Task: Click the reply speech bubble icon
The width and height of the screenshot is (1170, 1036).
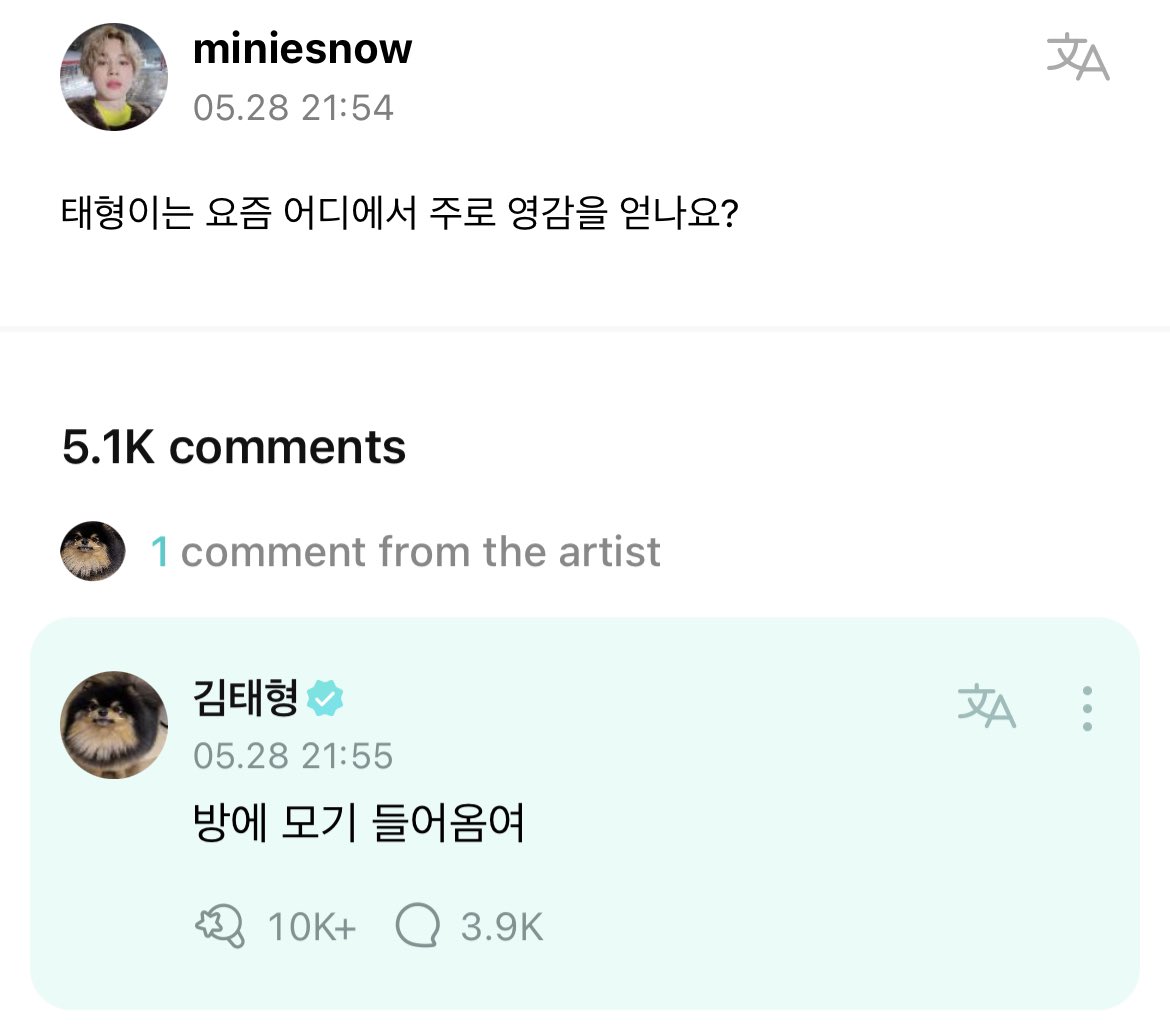Action: pyautogui.click(x=417, y=926)
